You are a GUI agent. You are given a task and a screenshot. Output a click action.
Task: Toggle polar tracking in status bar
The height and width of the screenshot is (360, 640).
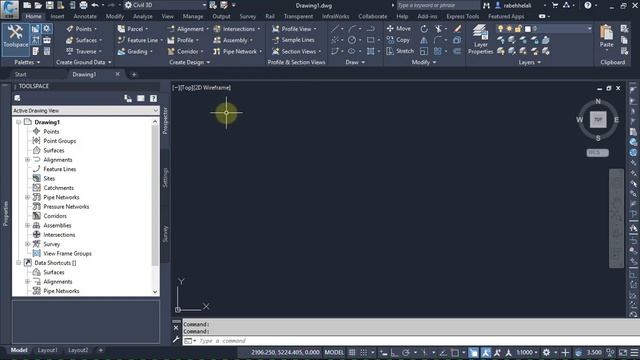[x=406, y=352]
